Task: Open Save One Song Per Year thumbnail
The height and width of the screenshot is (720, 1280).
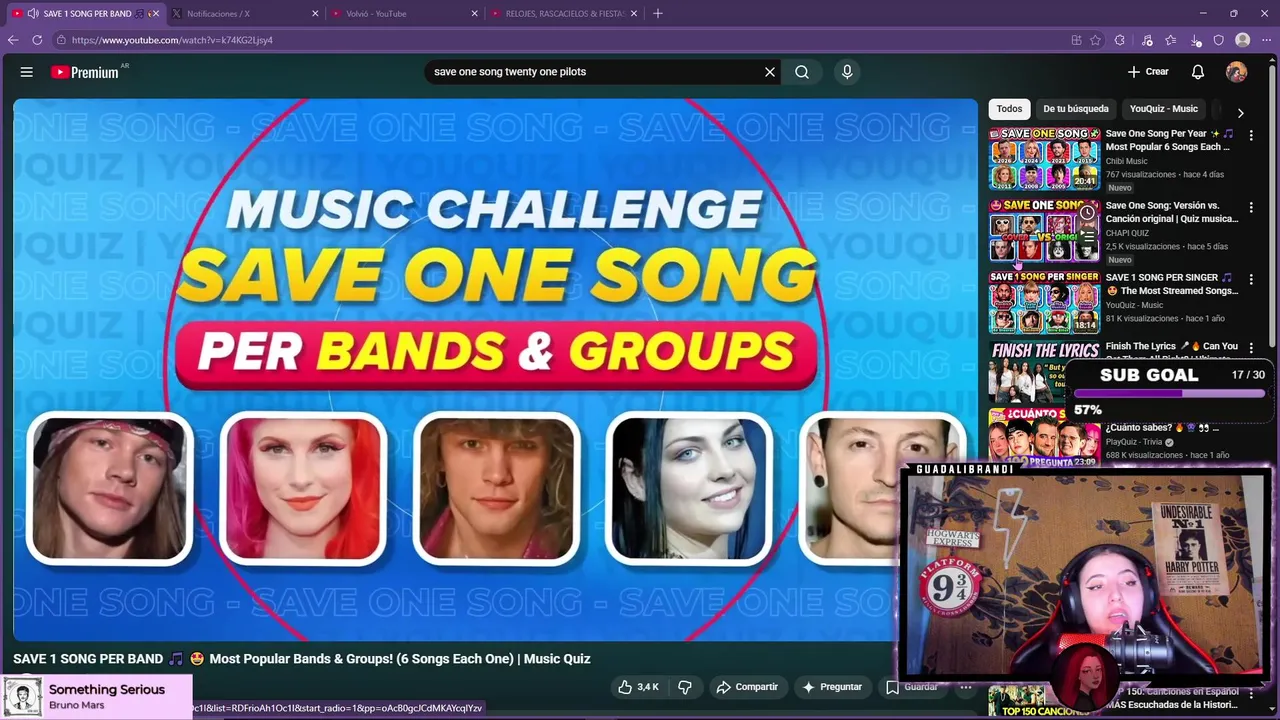Action: 1044,158
